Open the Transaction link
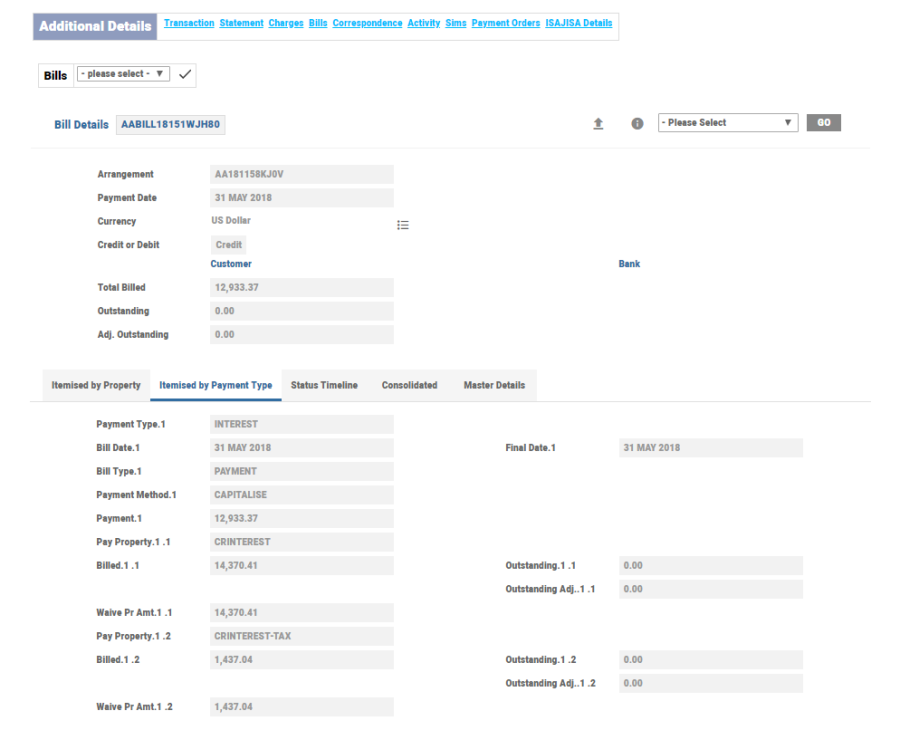Image resolution: width=900 pixels, height=730 pixels. (189, 23)
